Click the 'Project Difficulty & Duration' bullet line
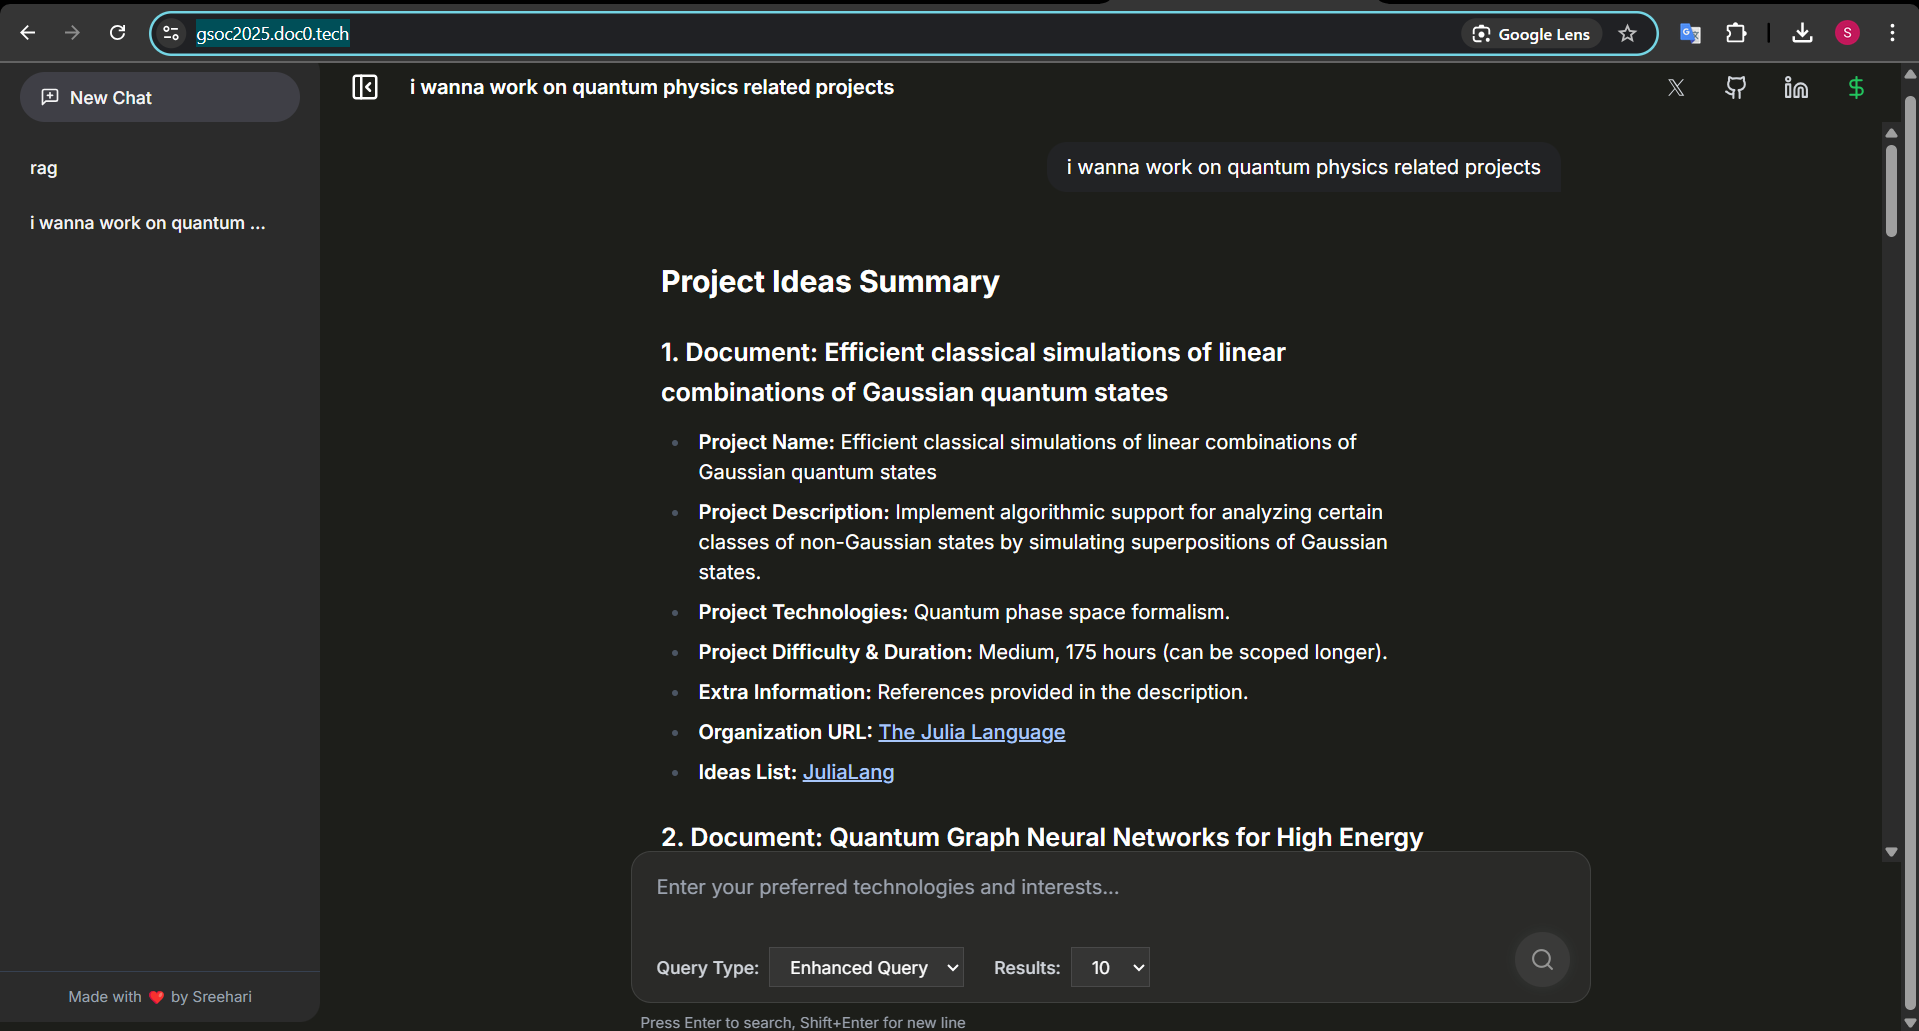This screenshot has height=1031, width=1919. click(x=1043, y=652)
